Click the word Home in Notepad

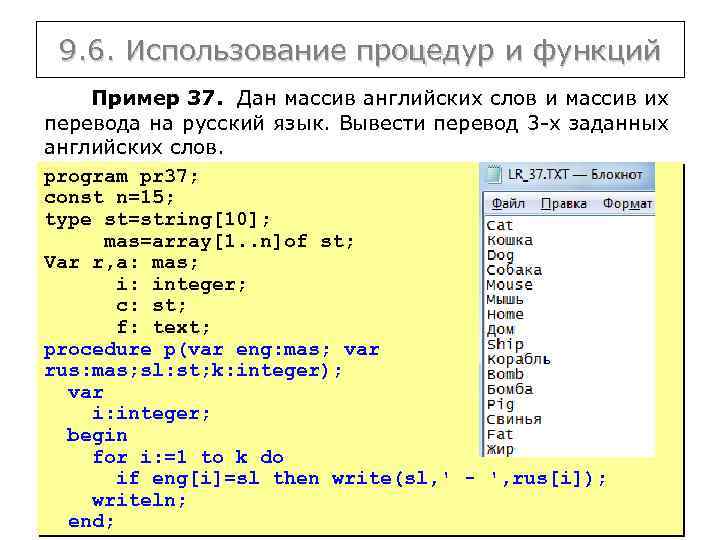click(505, 315)
